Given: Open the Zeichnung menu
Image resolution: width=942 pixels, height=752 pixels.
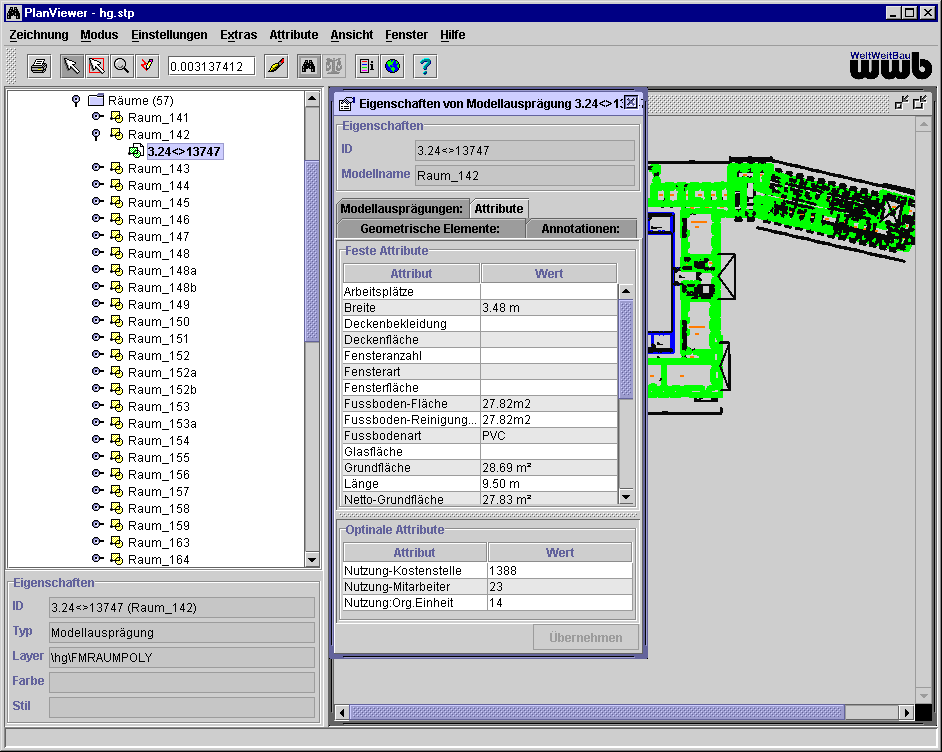Looking at the screenshot, I should coord(39,35).
